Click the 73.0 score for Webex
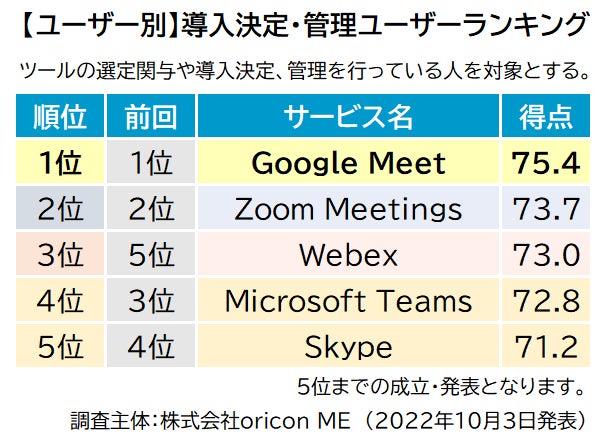 (x=546, y=253)
